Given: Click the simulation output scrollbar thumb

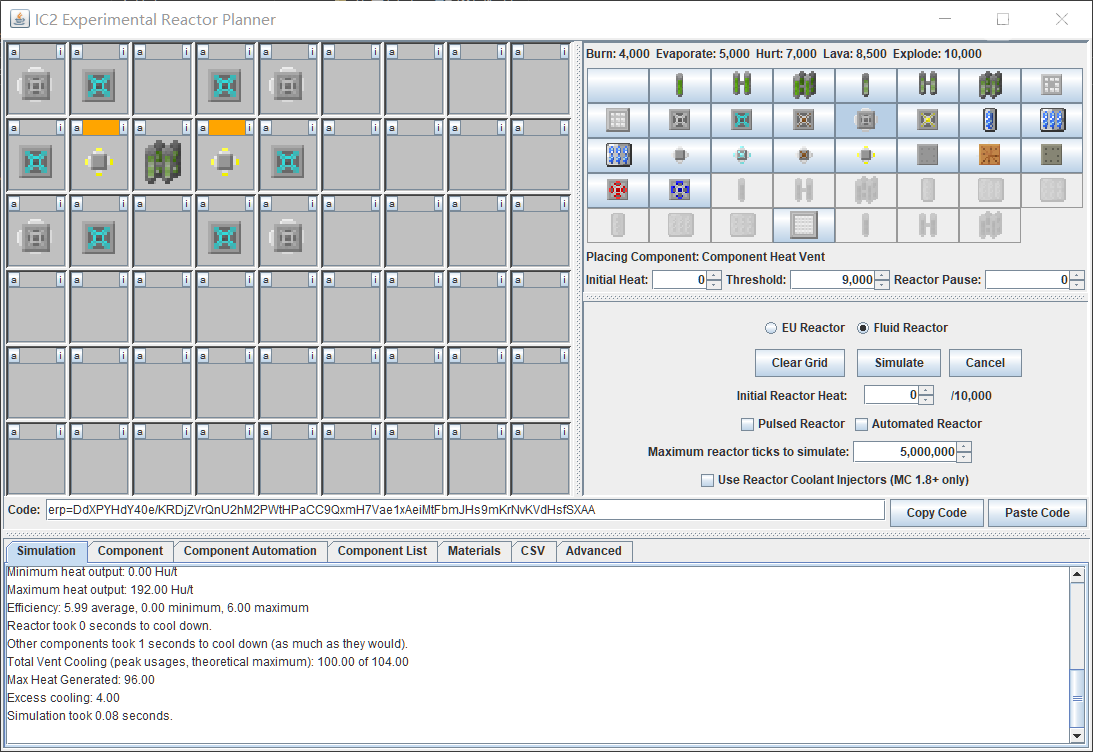Looking at the screenshot, I should click(1077, 698).
